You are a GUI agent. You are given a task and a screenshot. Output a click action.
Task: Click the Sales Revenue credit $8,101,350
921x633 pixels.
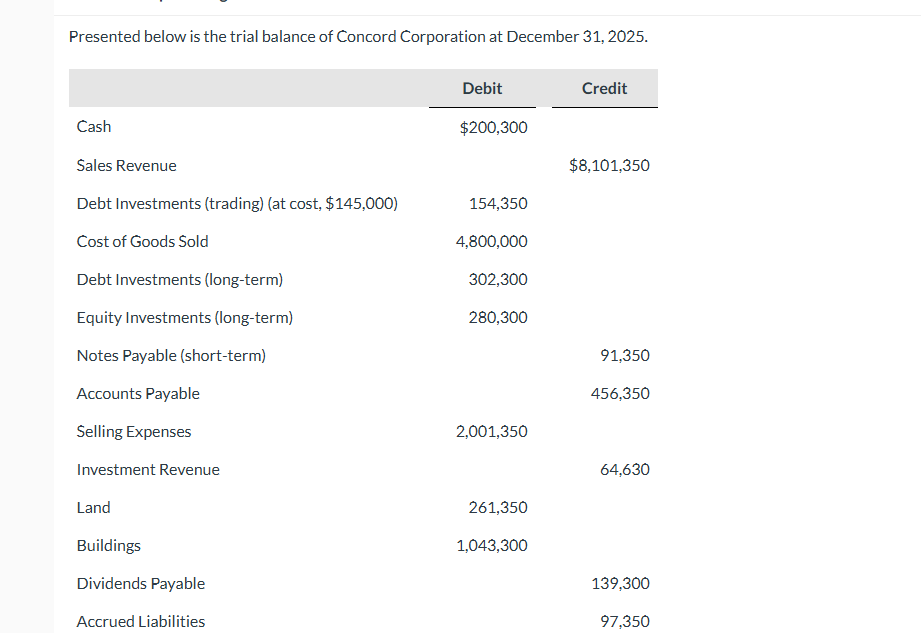[x=609, y=165]
